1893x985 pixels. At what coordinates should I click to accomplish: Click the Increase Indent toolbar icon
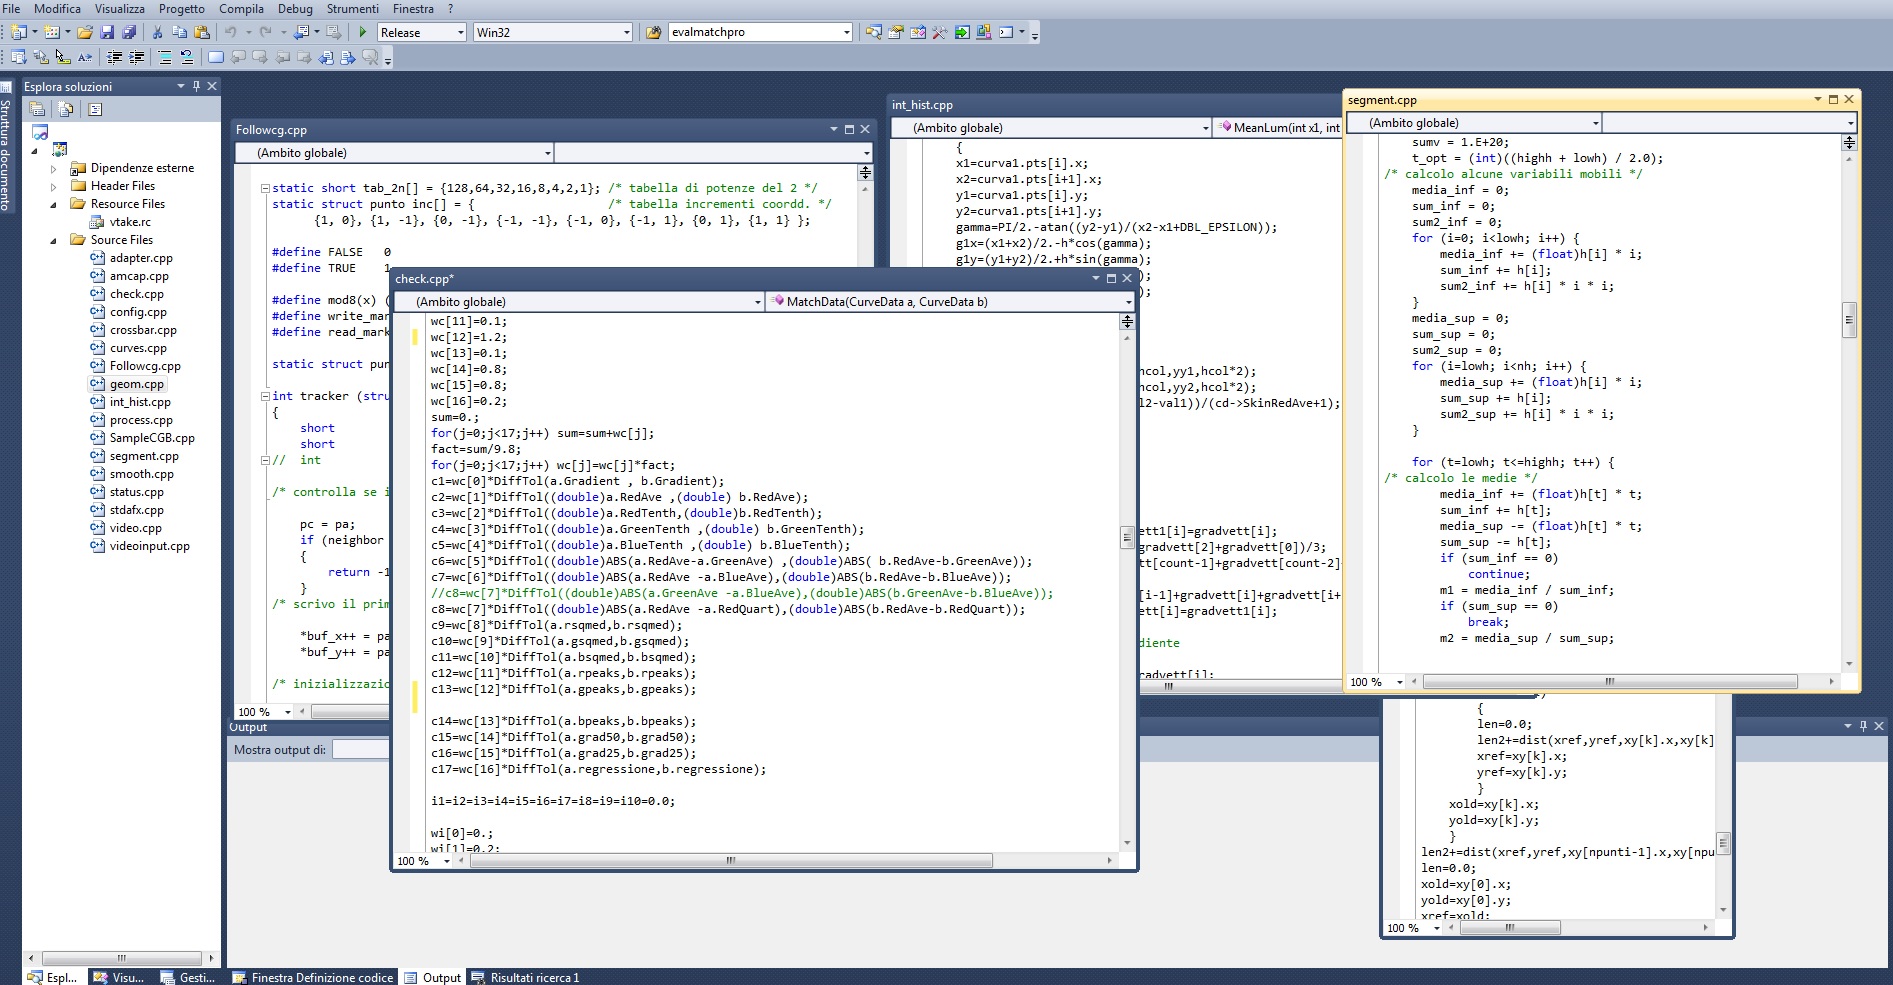136,57
